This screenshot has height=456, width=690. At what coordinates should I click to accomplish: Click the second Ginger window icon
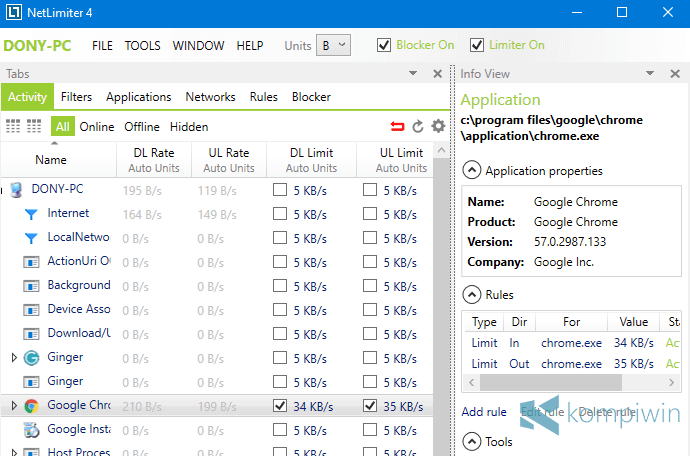(x=31, y=382)
